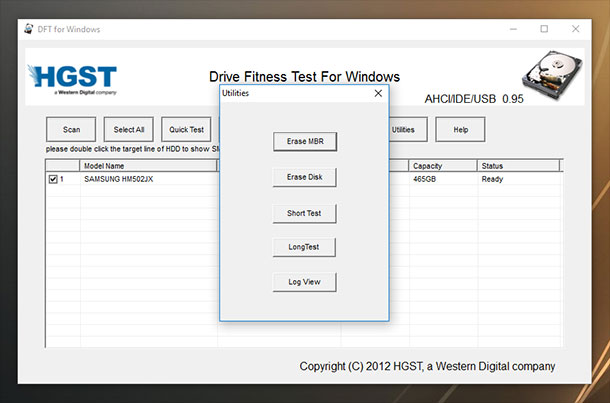This screenshot has height=403, width=610.
Task: Click the Erase MBR button
Action: click(x=305, y=142)
